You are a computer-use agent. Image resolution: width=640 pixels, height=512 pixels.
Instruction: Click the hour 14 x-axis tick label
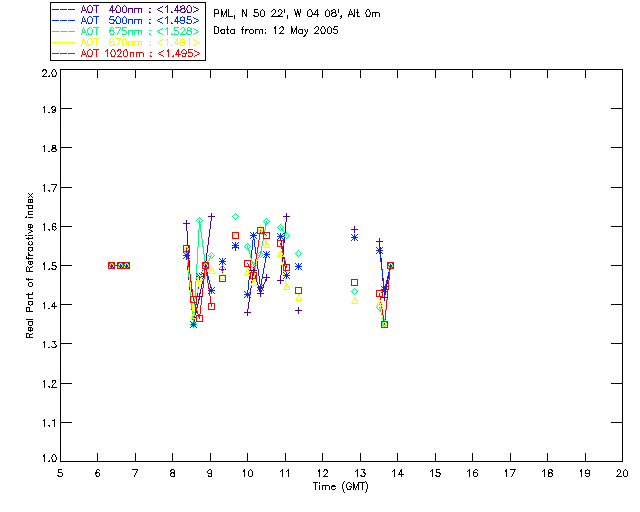(398, 473)
